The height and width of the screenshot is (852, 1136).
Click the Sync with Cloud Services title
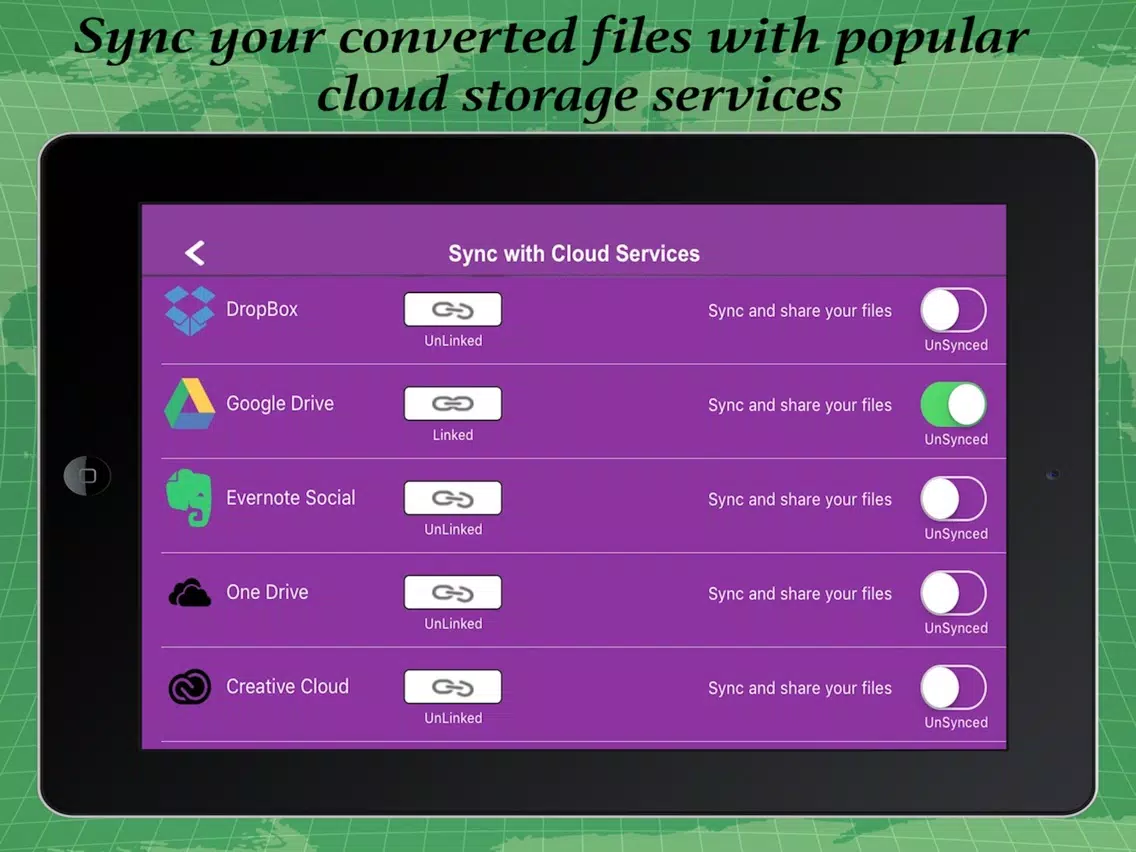(x=574, y=254)
